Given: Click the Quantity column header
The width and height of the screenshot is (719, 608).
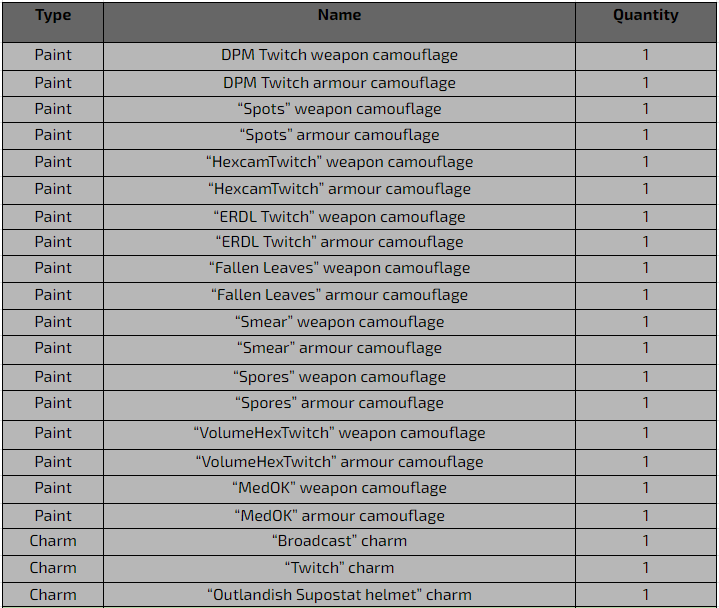Looking at the screenshot, I should pos(646,15).
